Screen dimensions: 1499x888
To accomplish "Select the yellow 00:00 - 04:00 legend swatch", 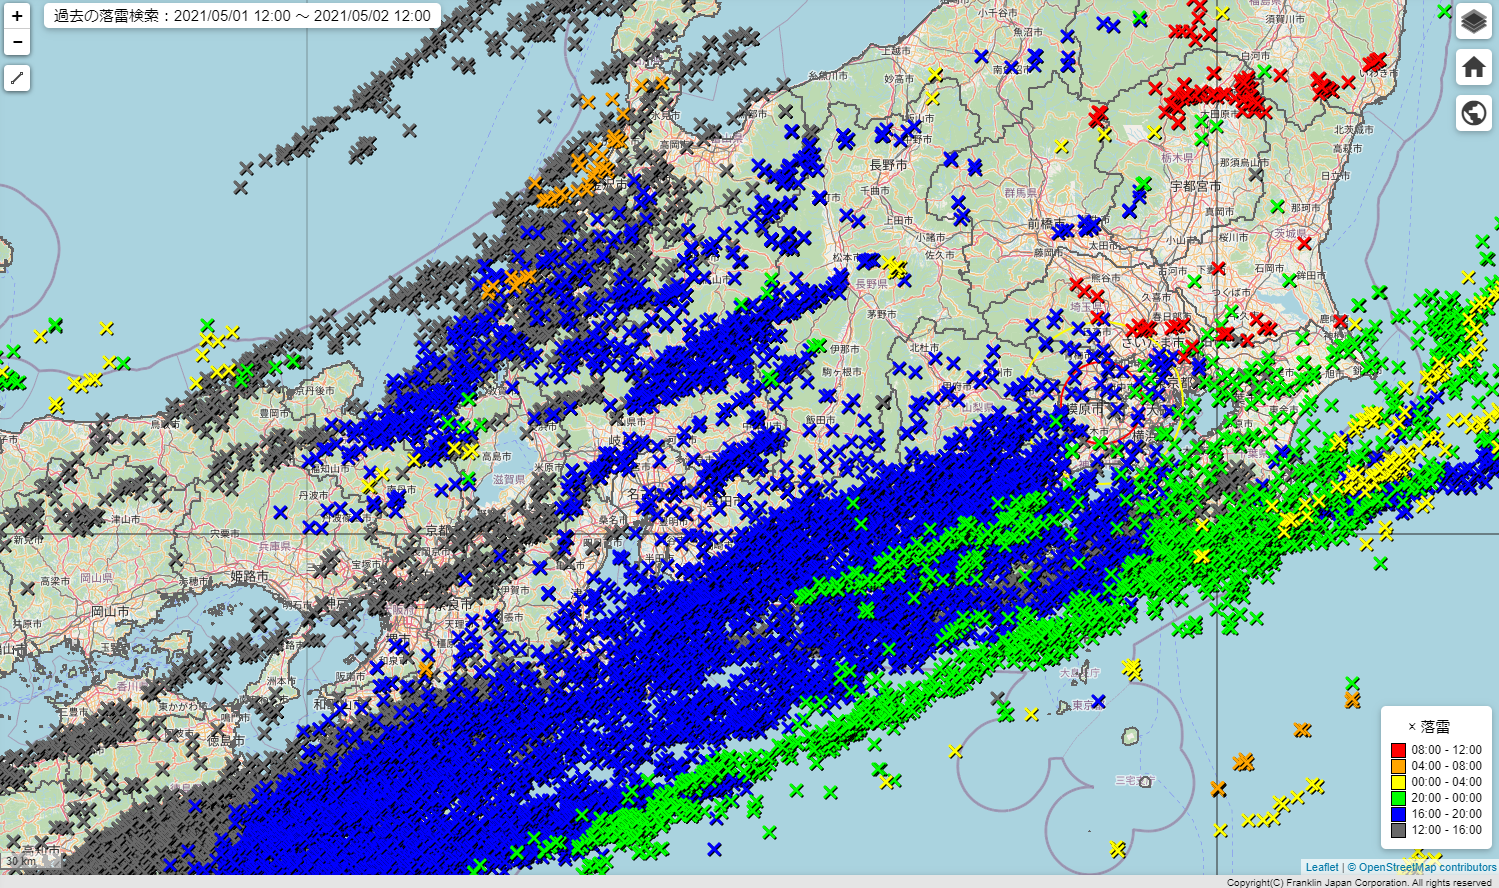I will click(x=1398, y=782).
